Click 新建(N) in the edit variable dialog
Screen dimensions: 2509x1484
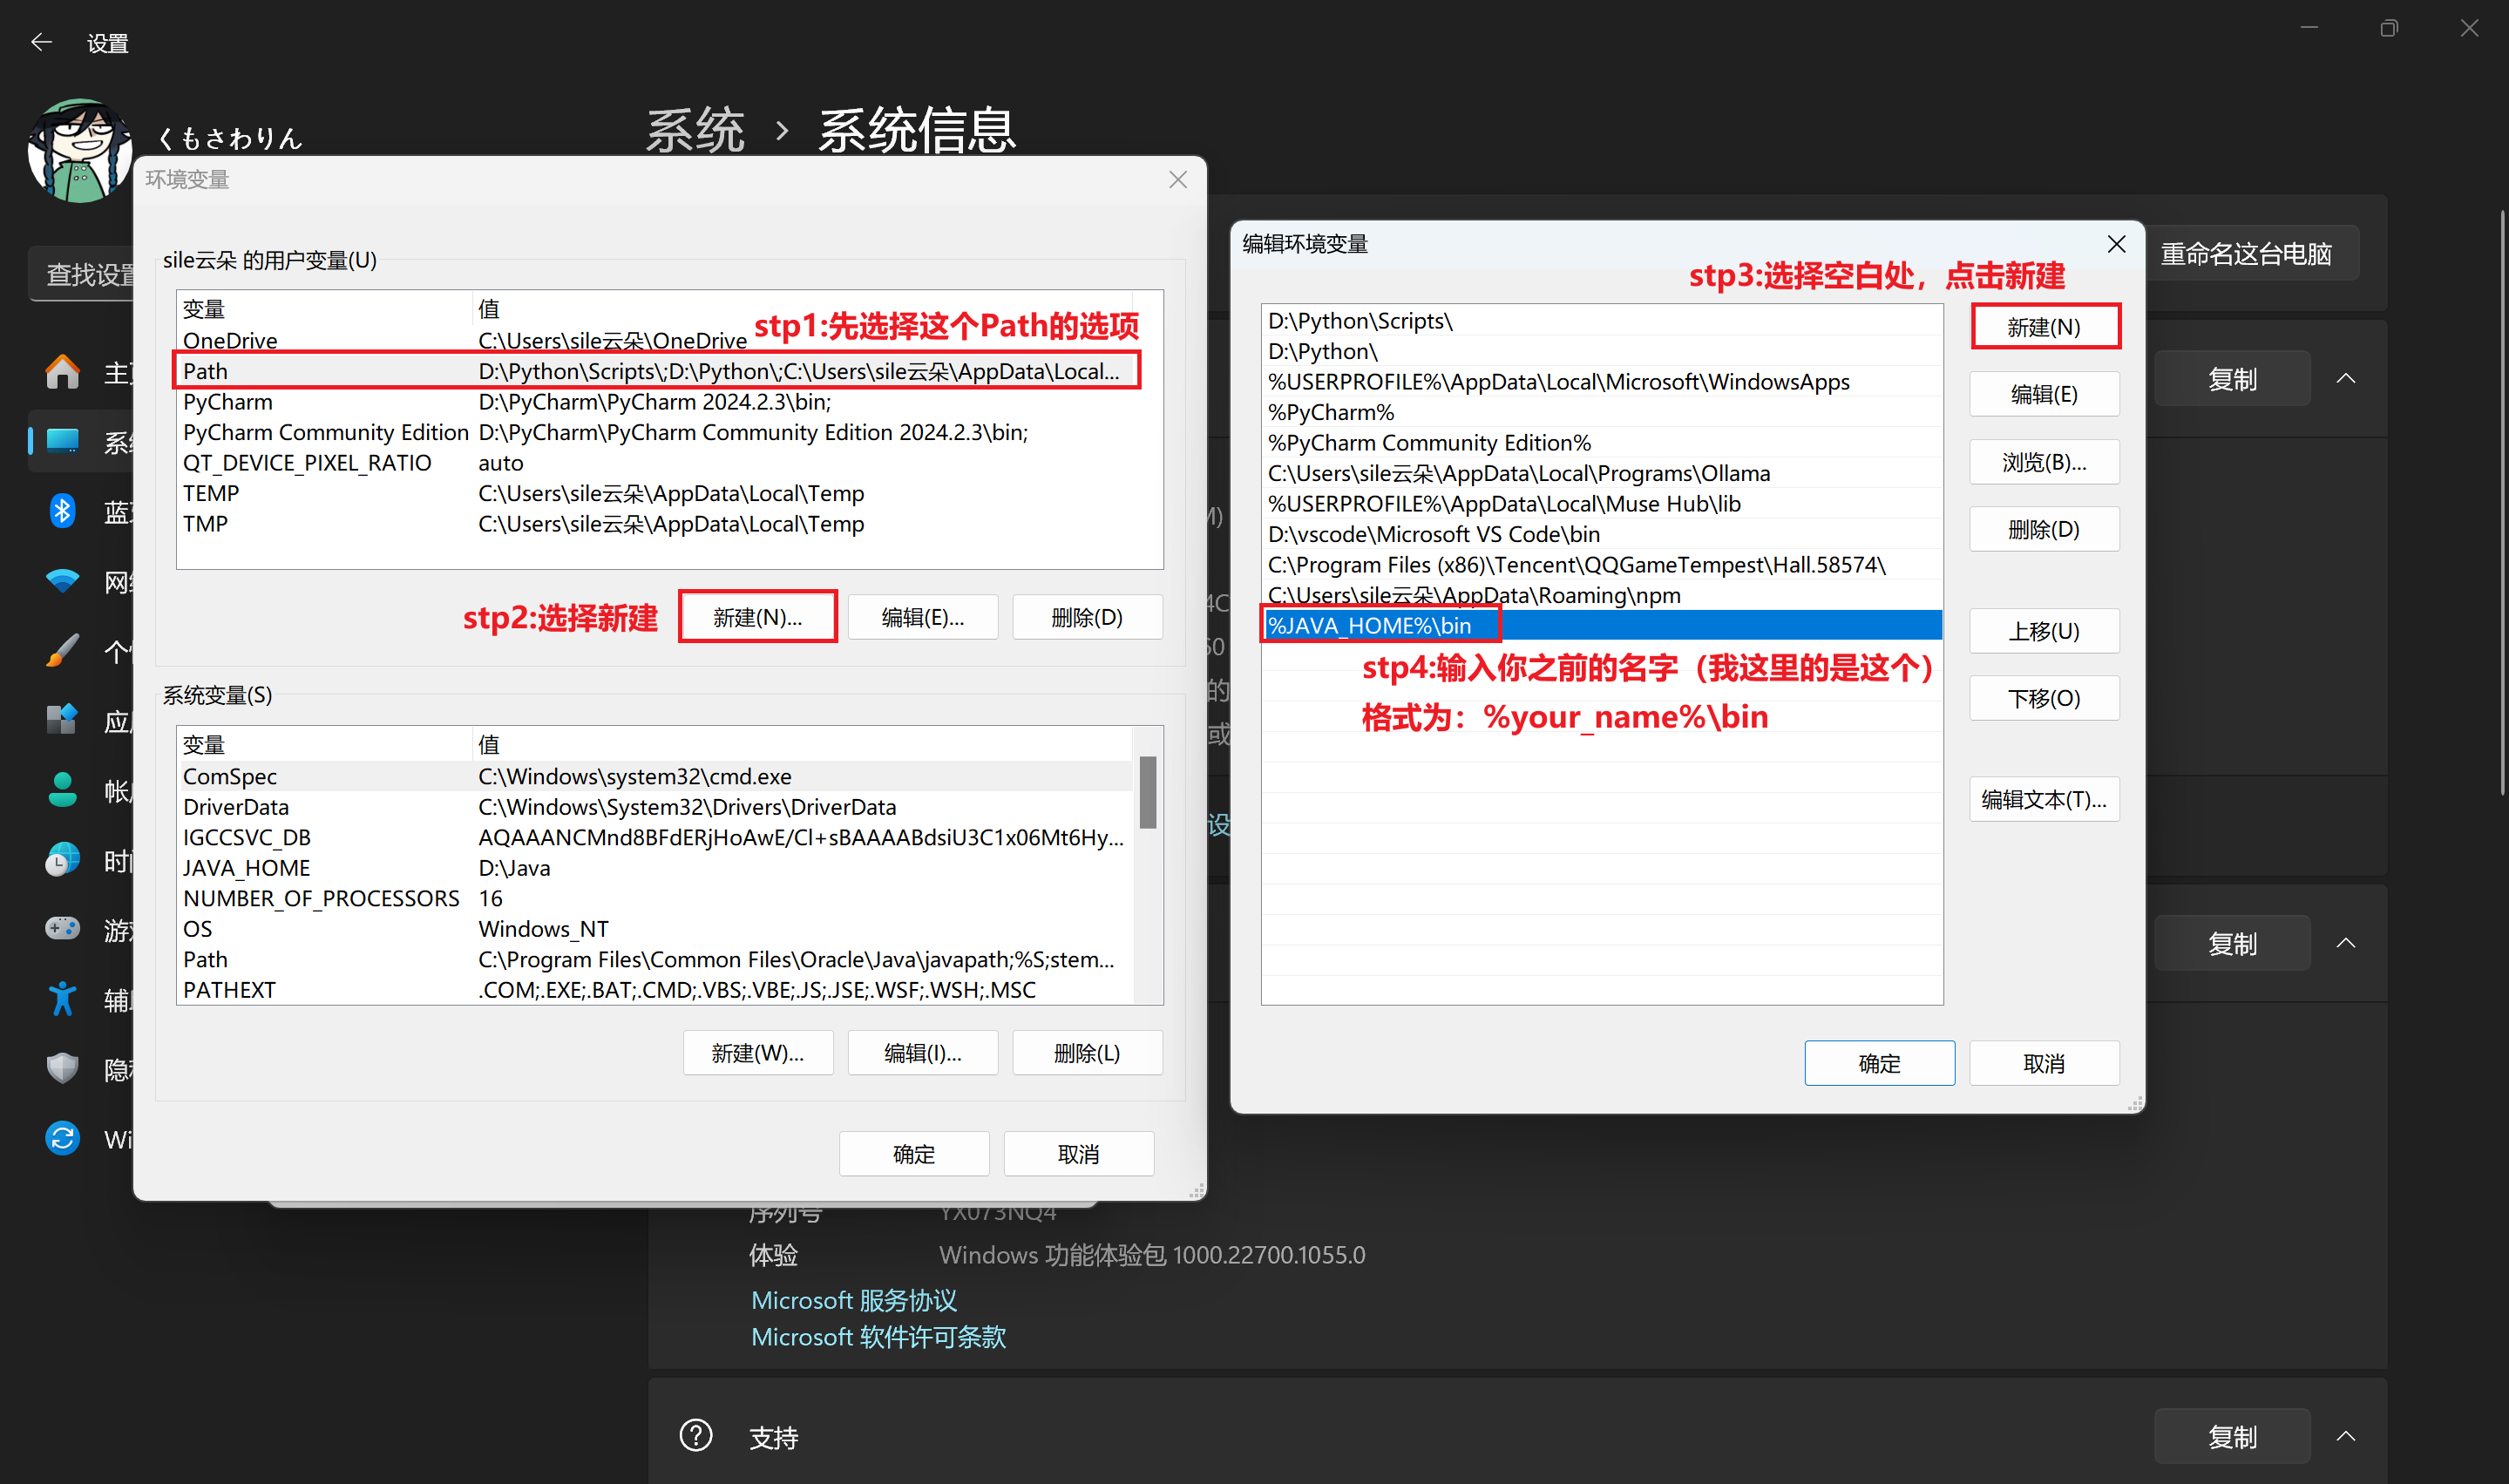coord(2044,327)
